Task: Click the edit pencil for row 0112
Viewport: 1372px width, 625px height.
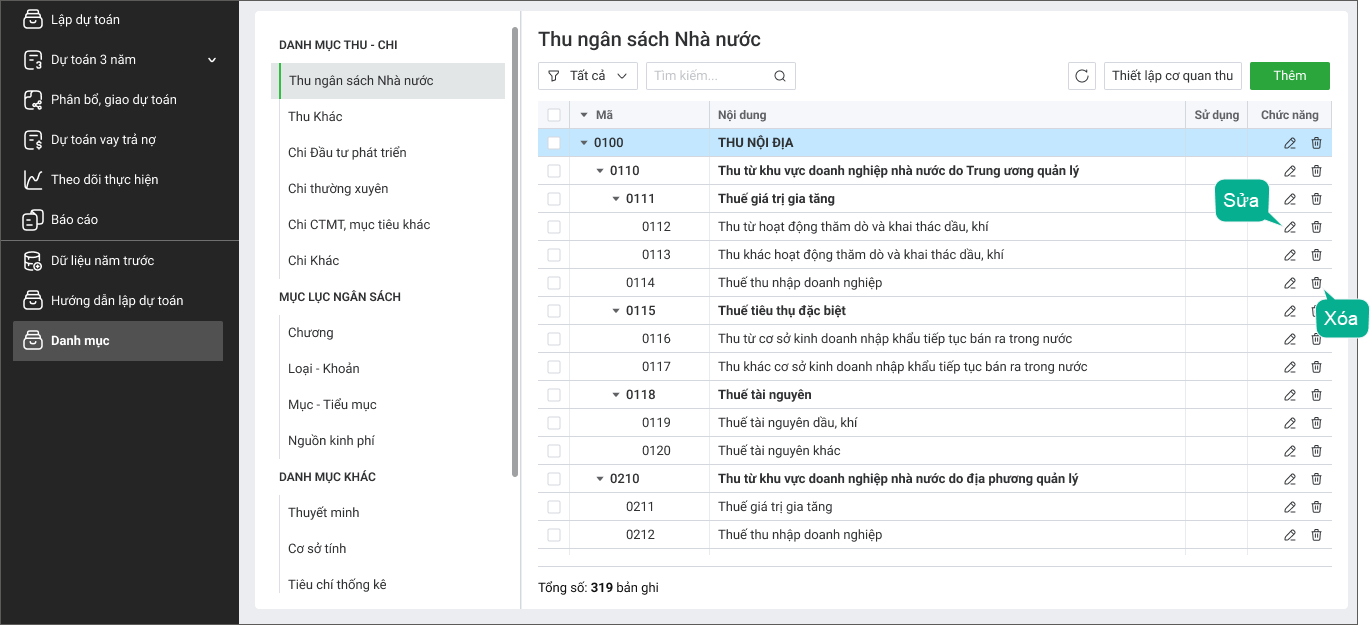Action: coord(1290,227)
